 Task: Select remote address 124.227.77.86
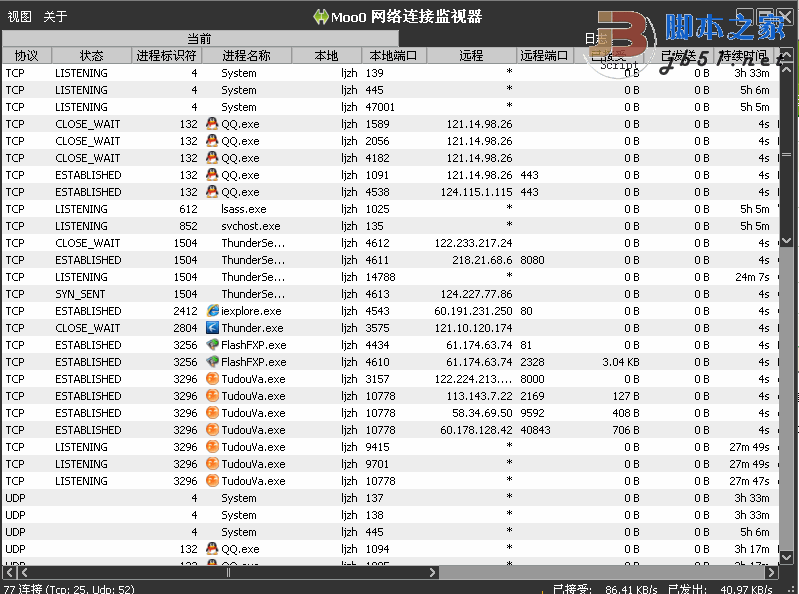pos(476,294)
